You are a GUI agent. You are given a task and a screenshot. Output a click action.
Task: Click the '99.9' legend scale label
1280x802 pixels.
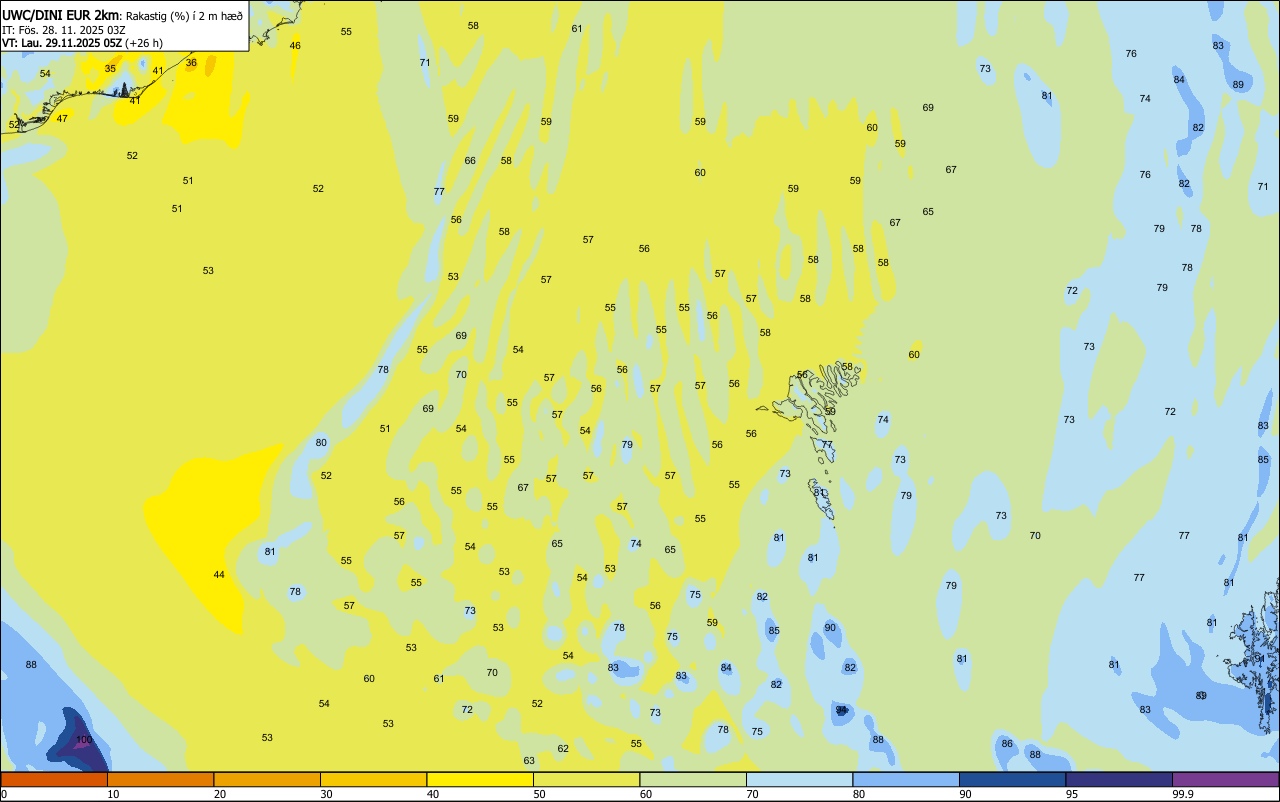(1183, 794)
